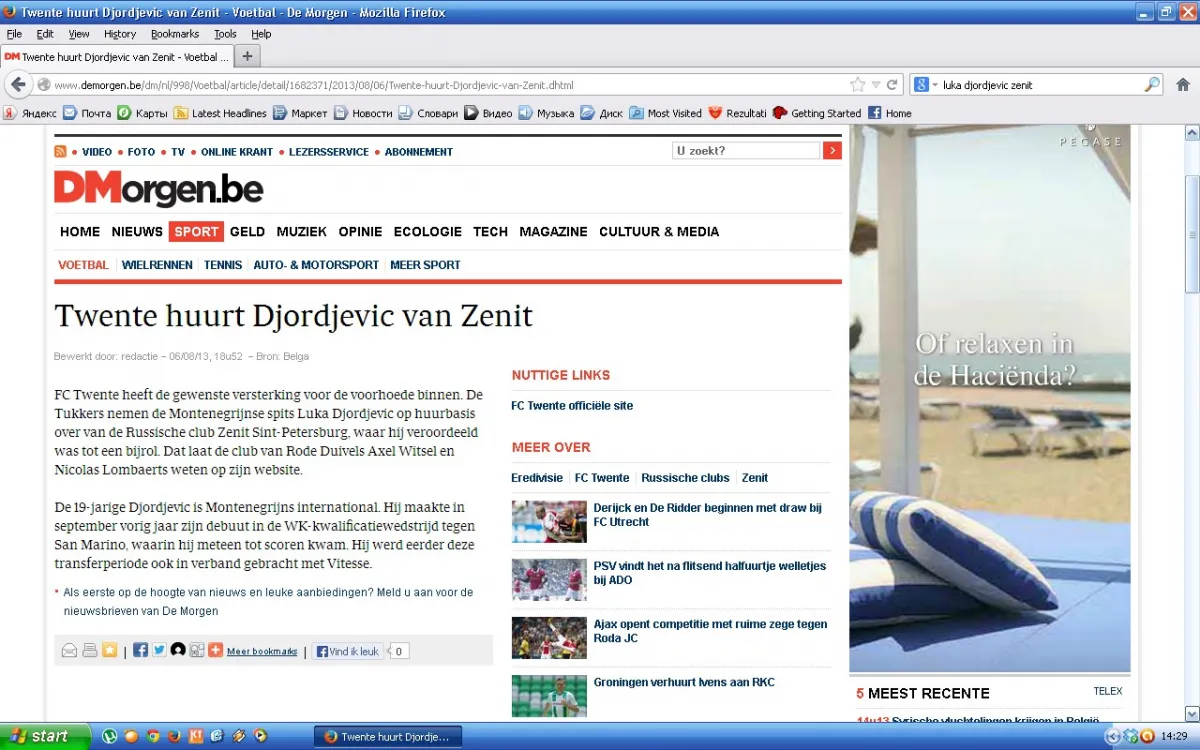Click the page vertical scrollbar thumb
Viewport: 1200px width, 750px height.
pos(1191,235)
